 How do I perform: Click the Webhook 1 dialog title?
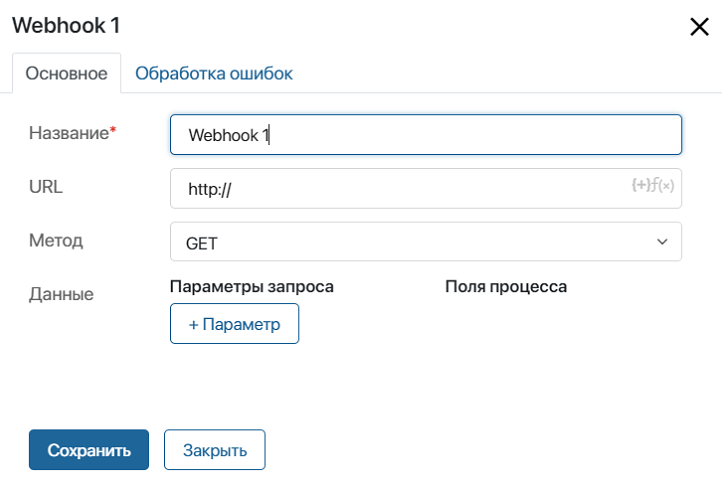pyautogui.click(x=66, y=25)
